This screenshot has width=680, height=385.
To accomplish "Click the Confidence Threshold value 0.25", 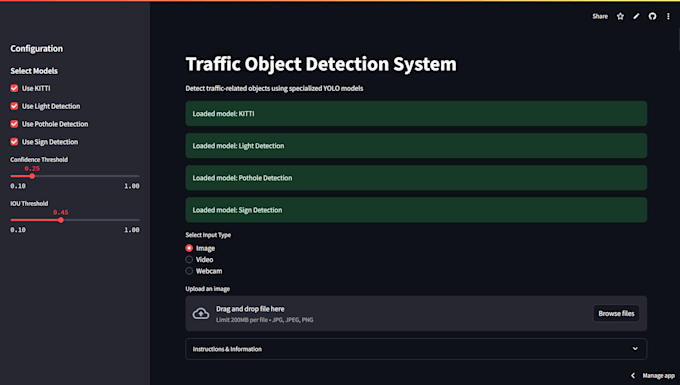I will [32, 168].
